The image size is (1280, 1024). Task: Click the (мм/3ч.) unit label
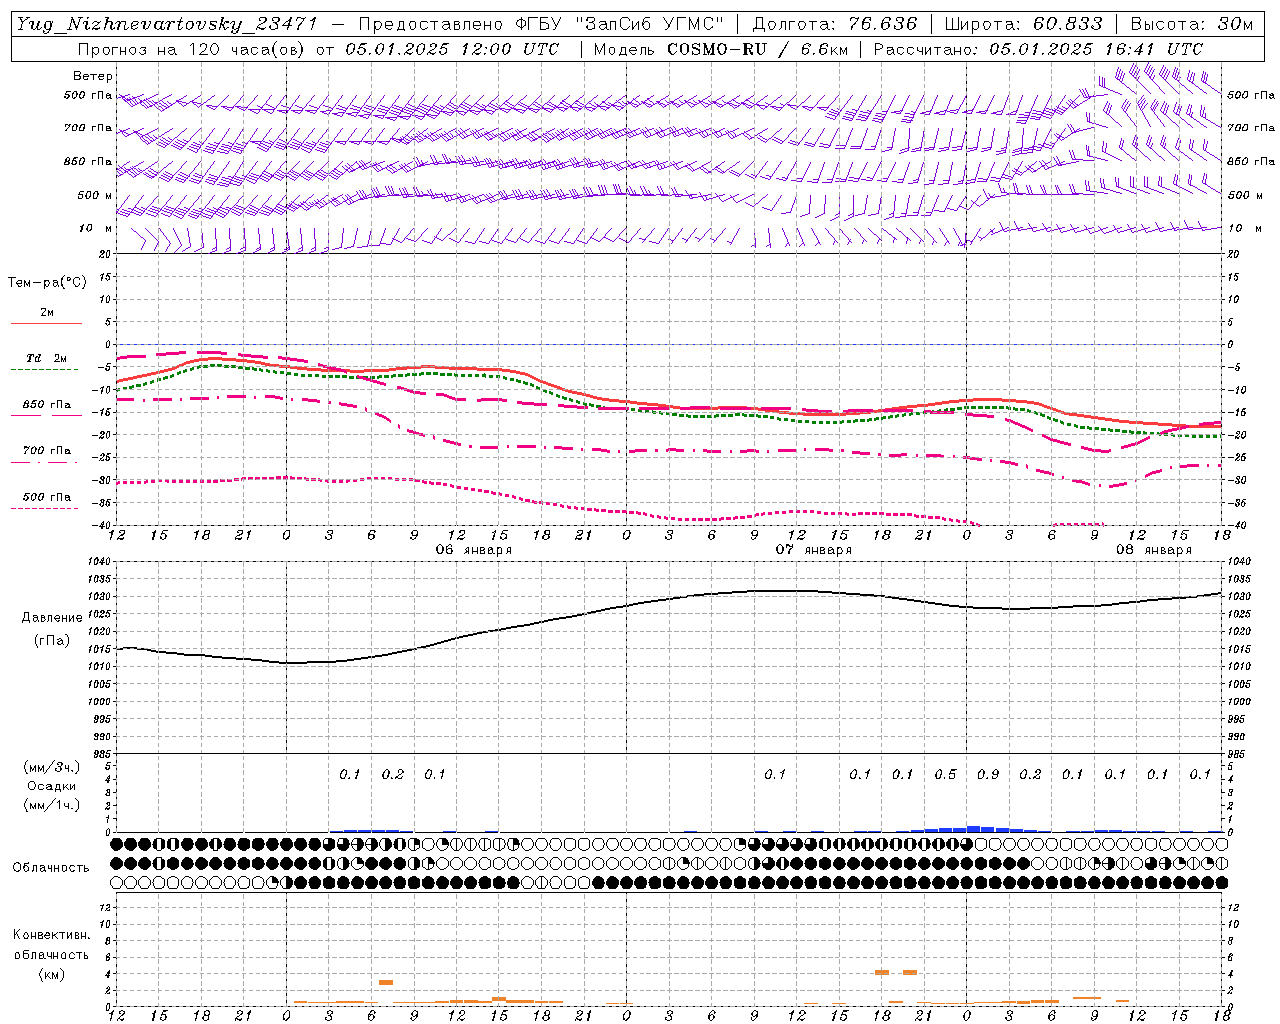click(x=50, y=767)
